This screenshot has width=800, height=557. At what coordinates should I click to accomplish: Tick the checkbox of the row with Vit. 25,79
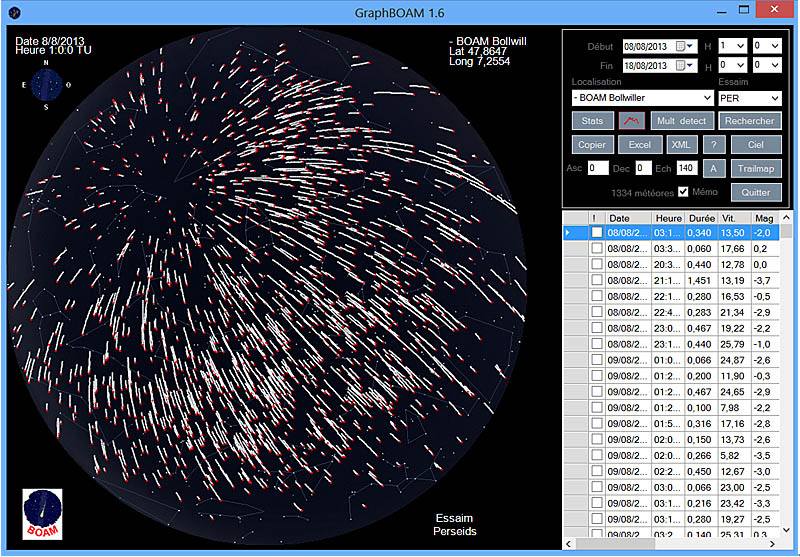tap(596, 344)
